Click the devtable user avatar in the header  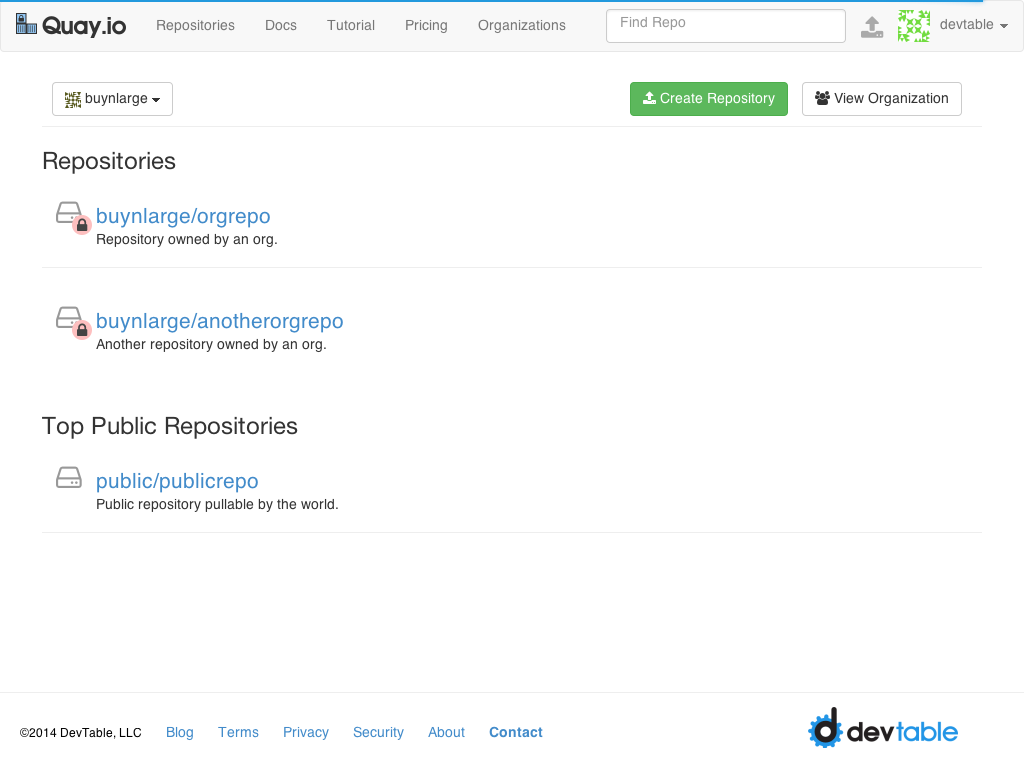(914, 25)
